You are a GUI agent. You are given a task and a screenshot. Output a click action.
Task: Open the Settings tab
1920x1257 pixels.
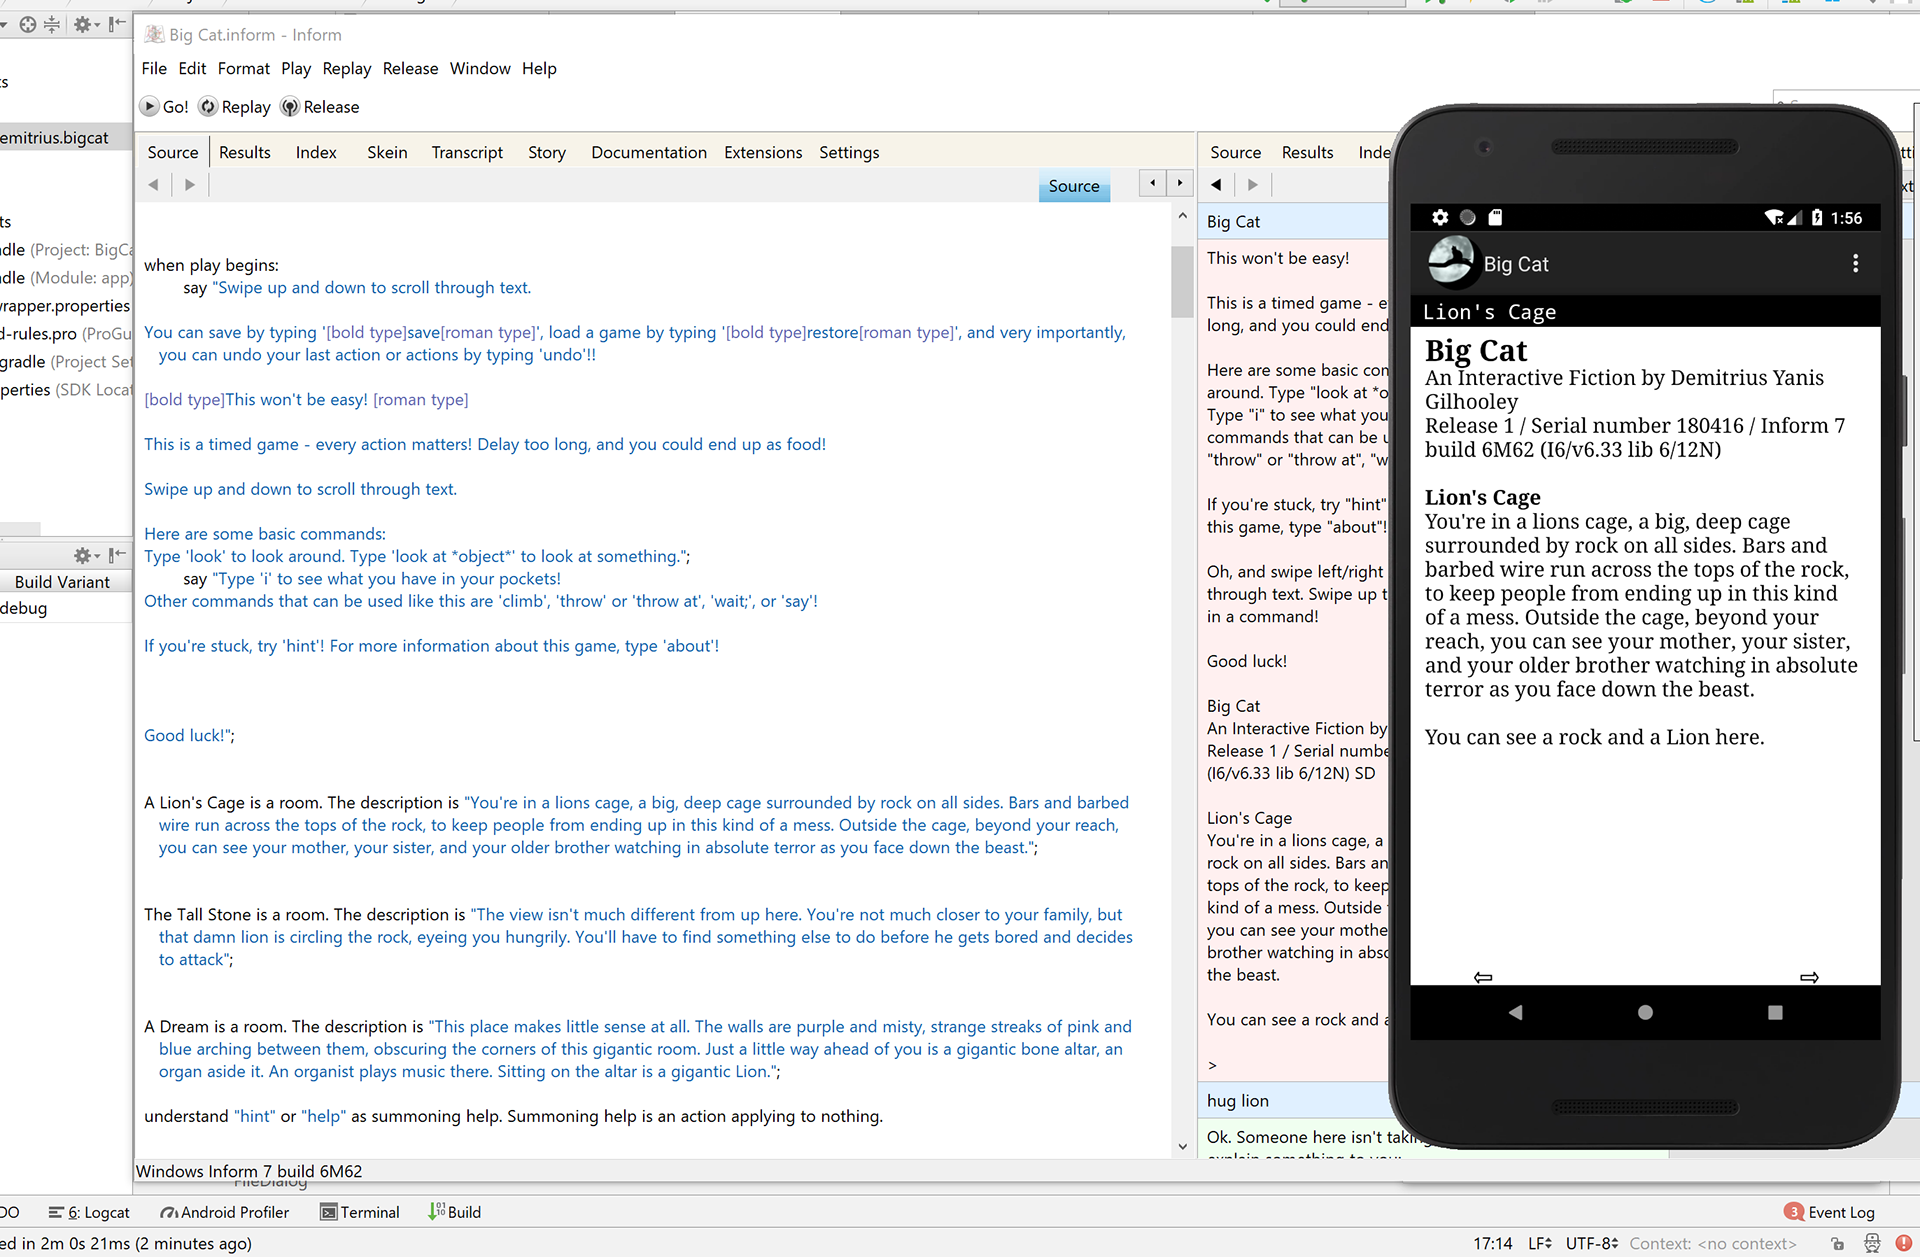click(849, 152)
